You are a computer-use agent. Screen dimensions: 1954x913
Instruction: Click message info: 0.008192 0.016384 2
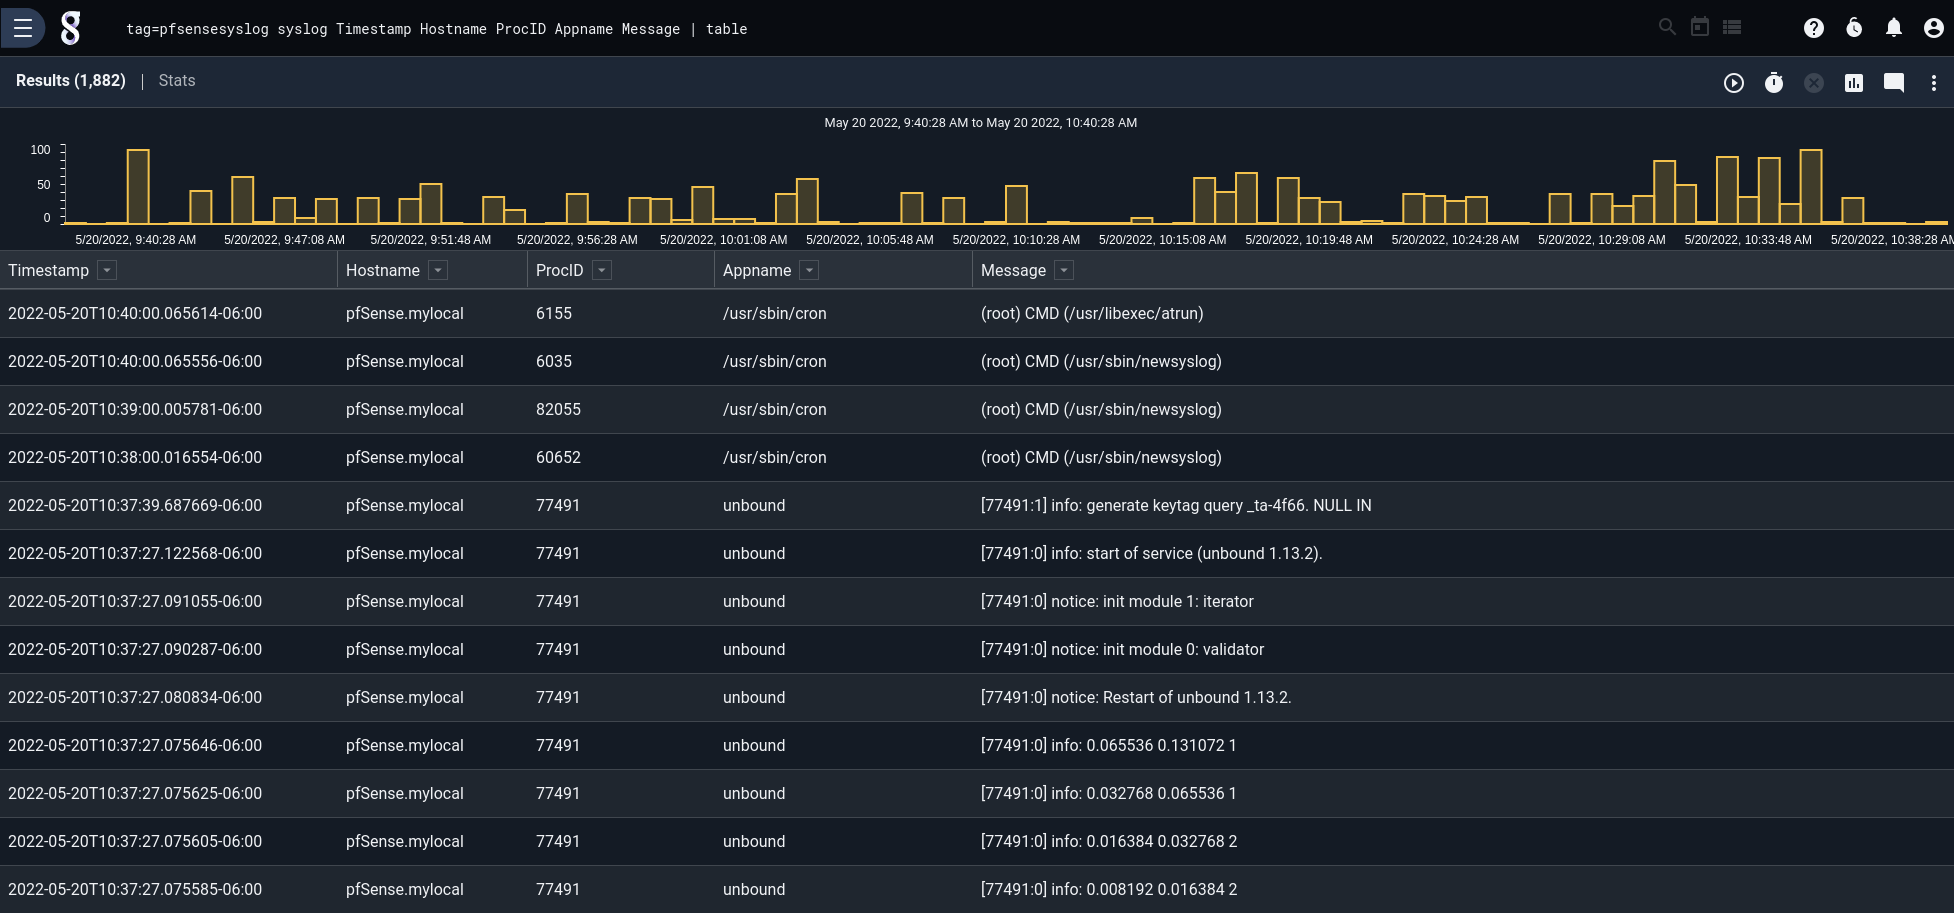coord(1109,889)
